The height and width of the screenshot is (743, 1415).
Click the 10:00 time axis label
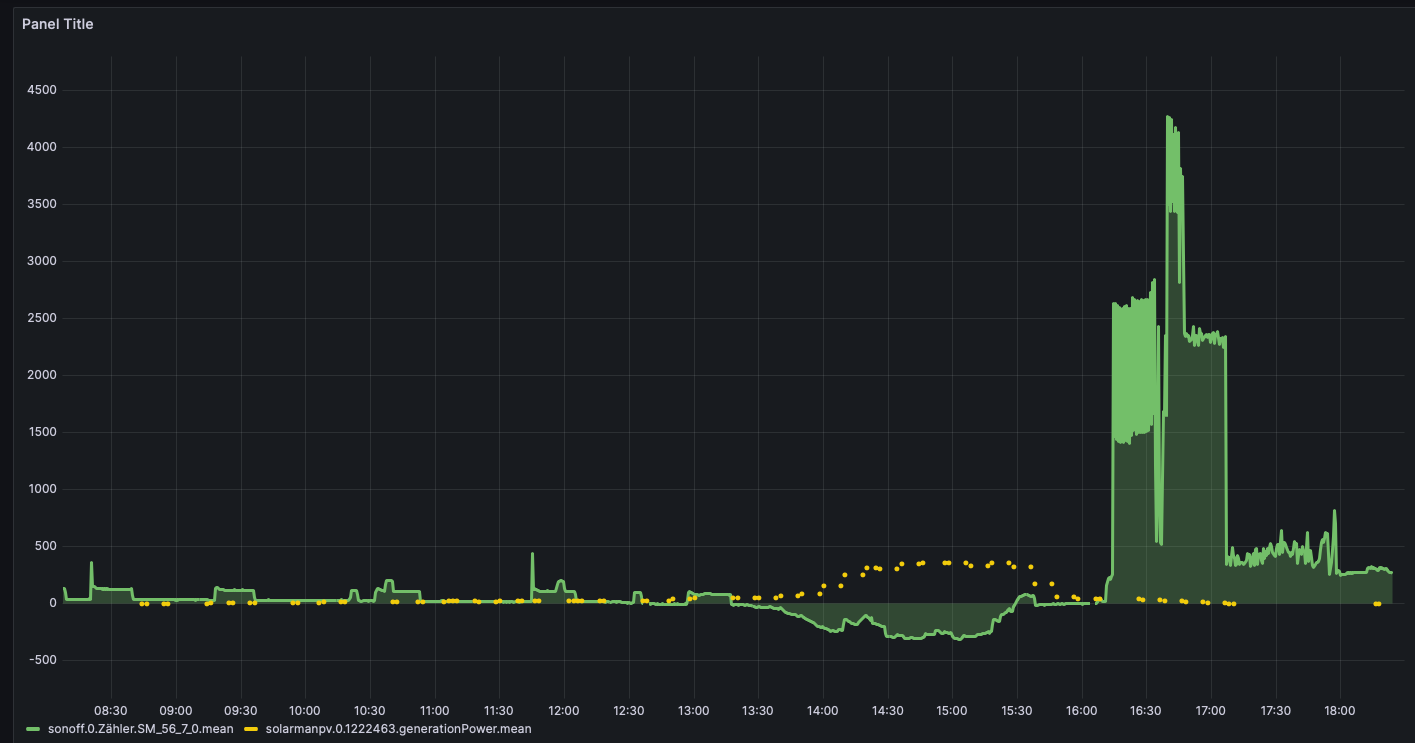point(305,711)
